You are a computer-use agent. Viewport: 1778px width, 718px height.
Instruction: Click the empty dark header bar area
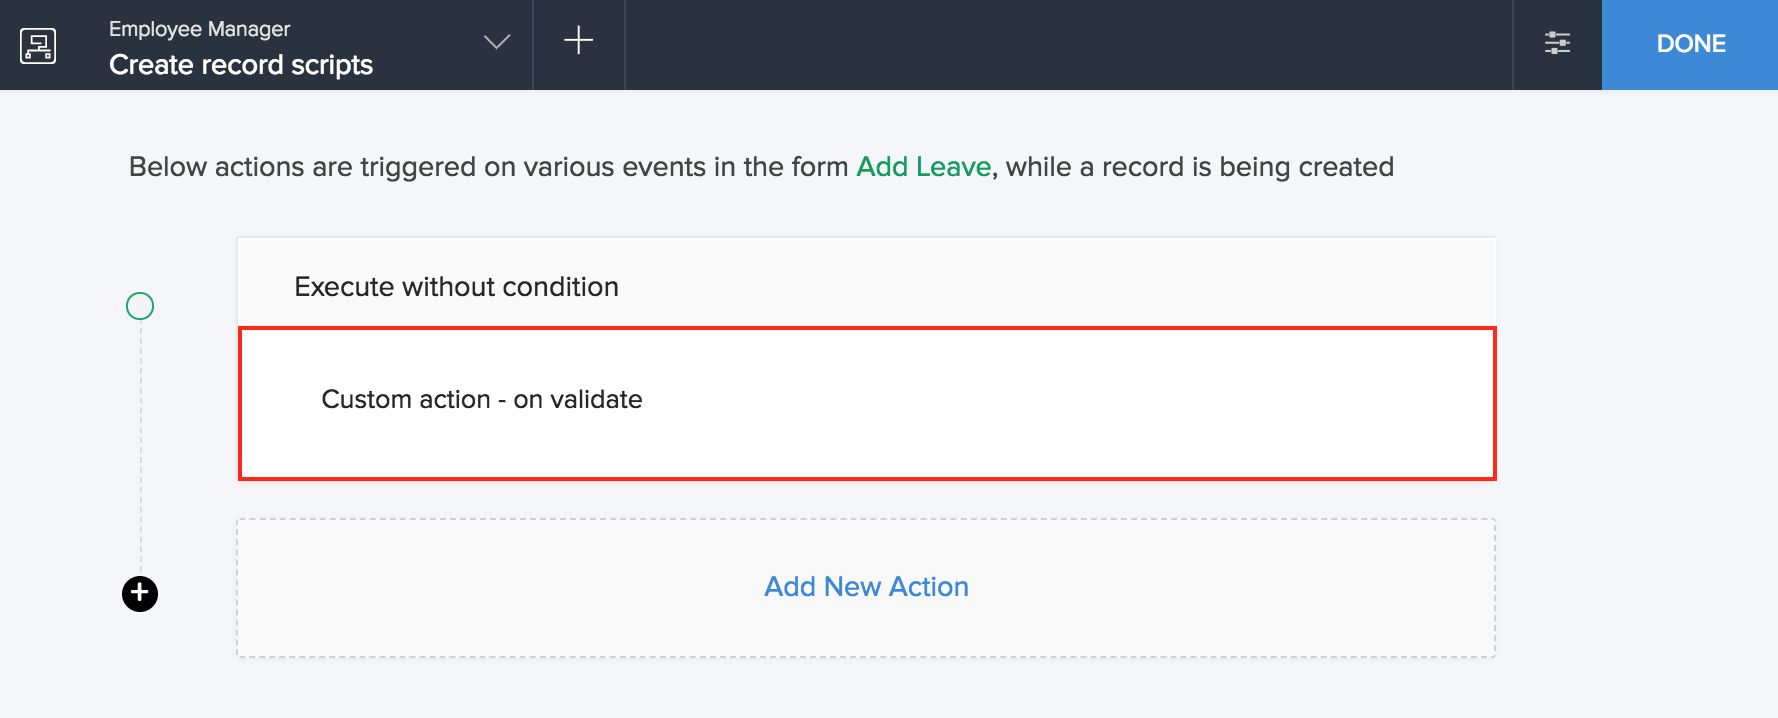pyautogui.click(x=1060, y=45)
